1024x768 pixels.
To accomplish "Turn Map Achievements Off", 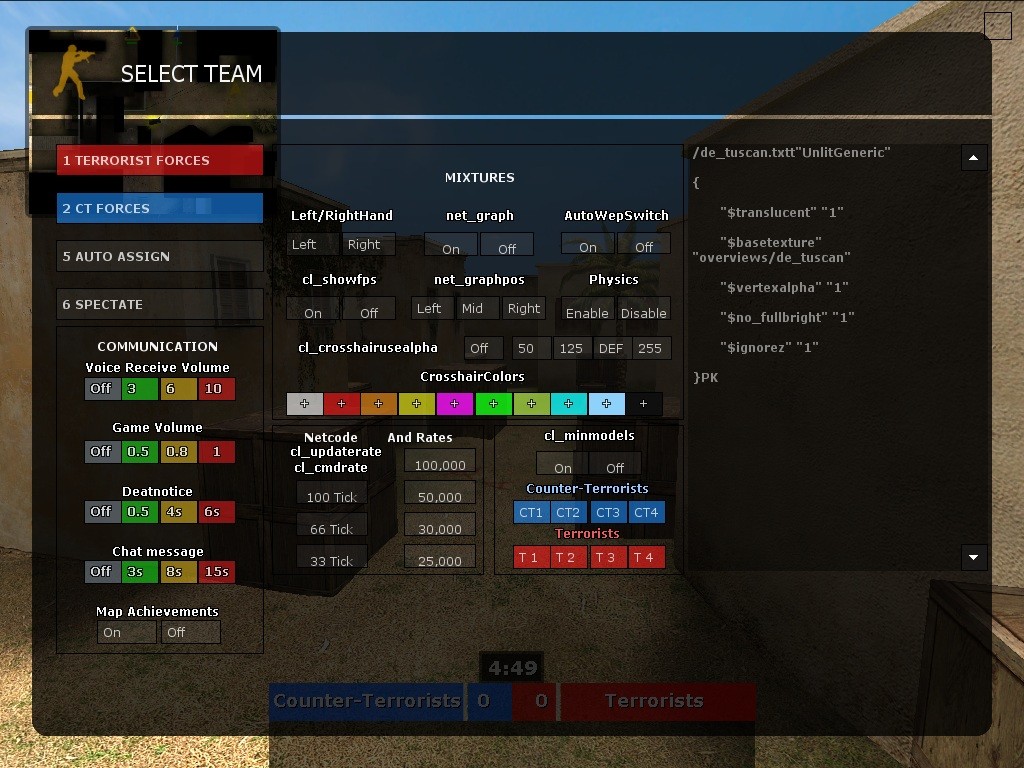I will coord(191,632).
